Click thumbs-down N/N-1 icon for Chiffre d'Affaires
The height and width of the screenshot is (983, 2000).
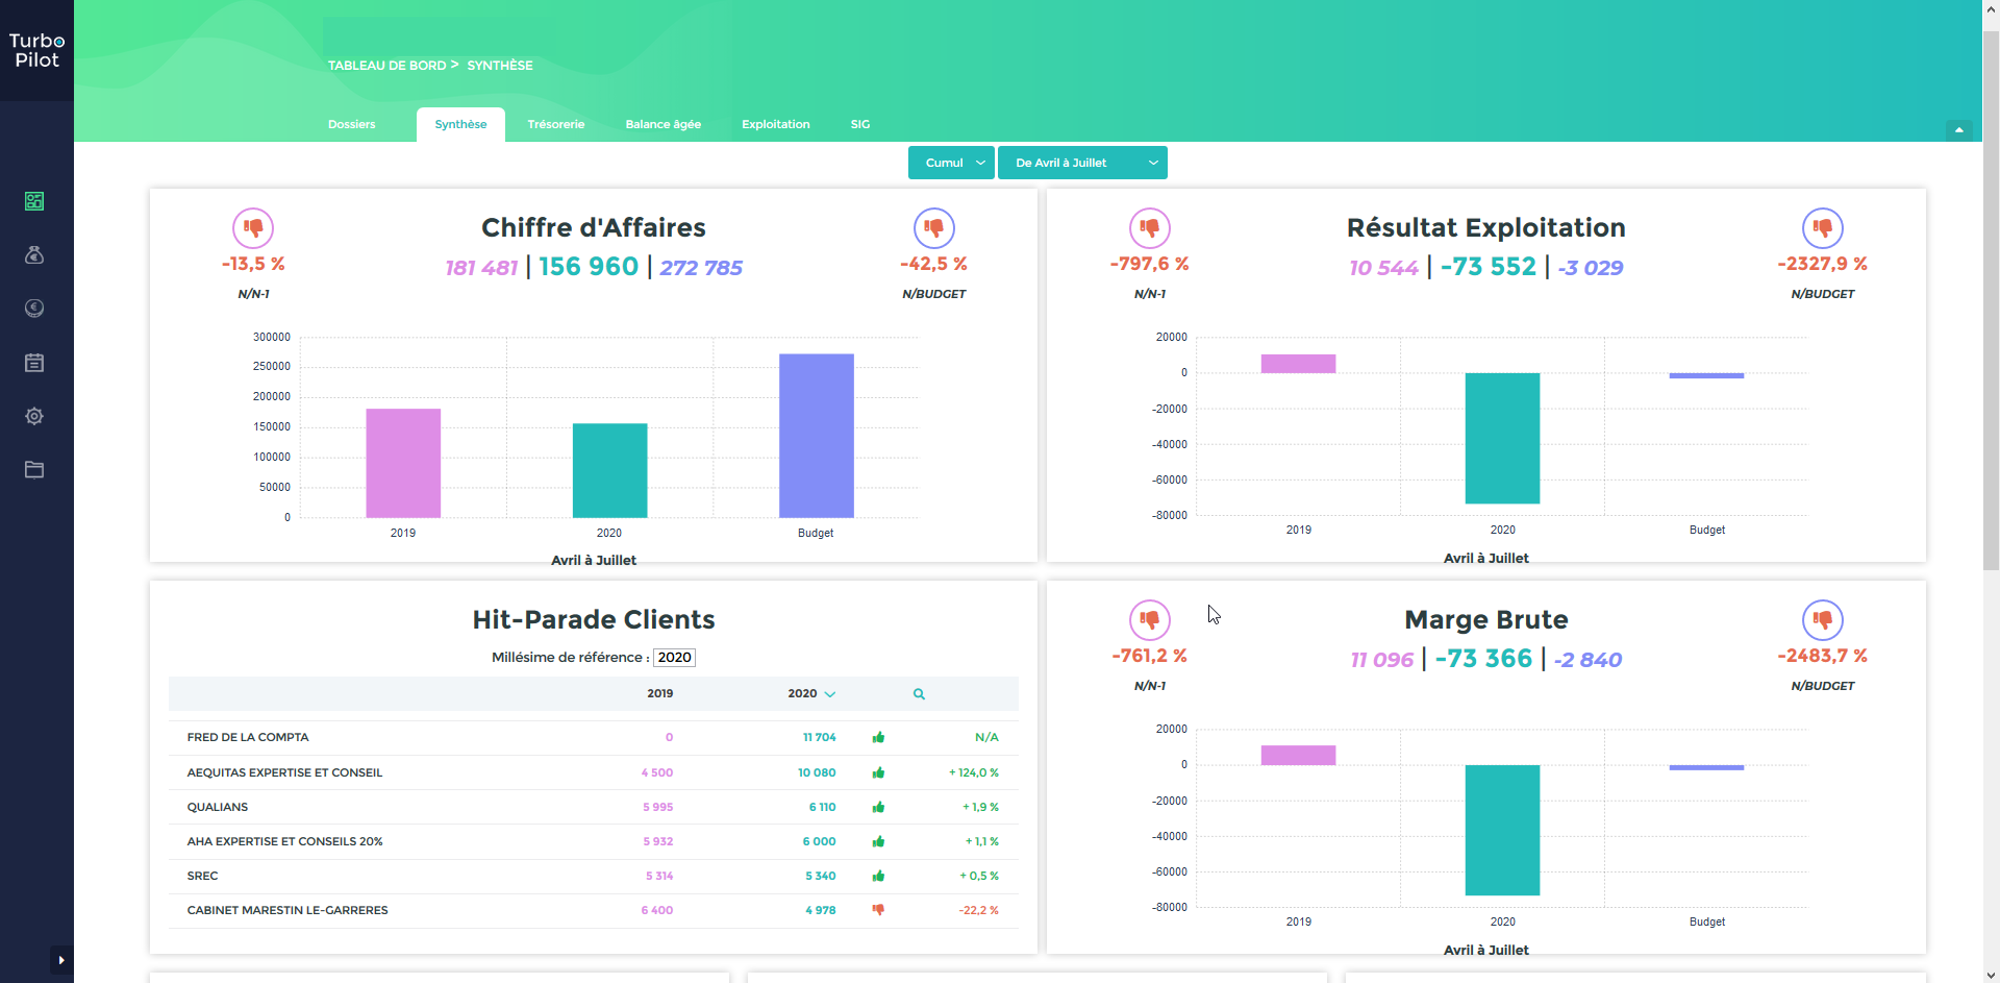coord(253,228)
